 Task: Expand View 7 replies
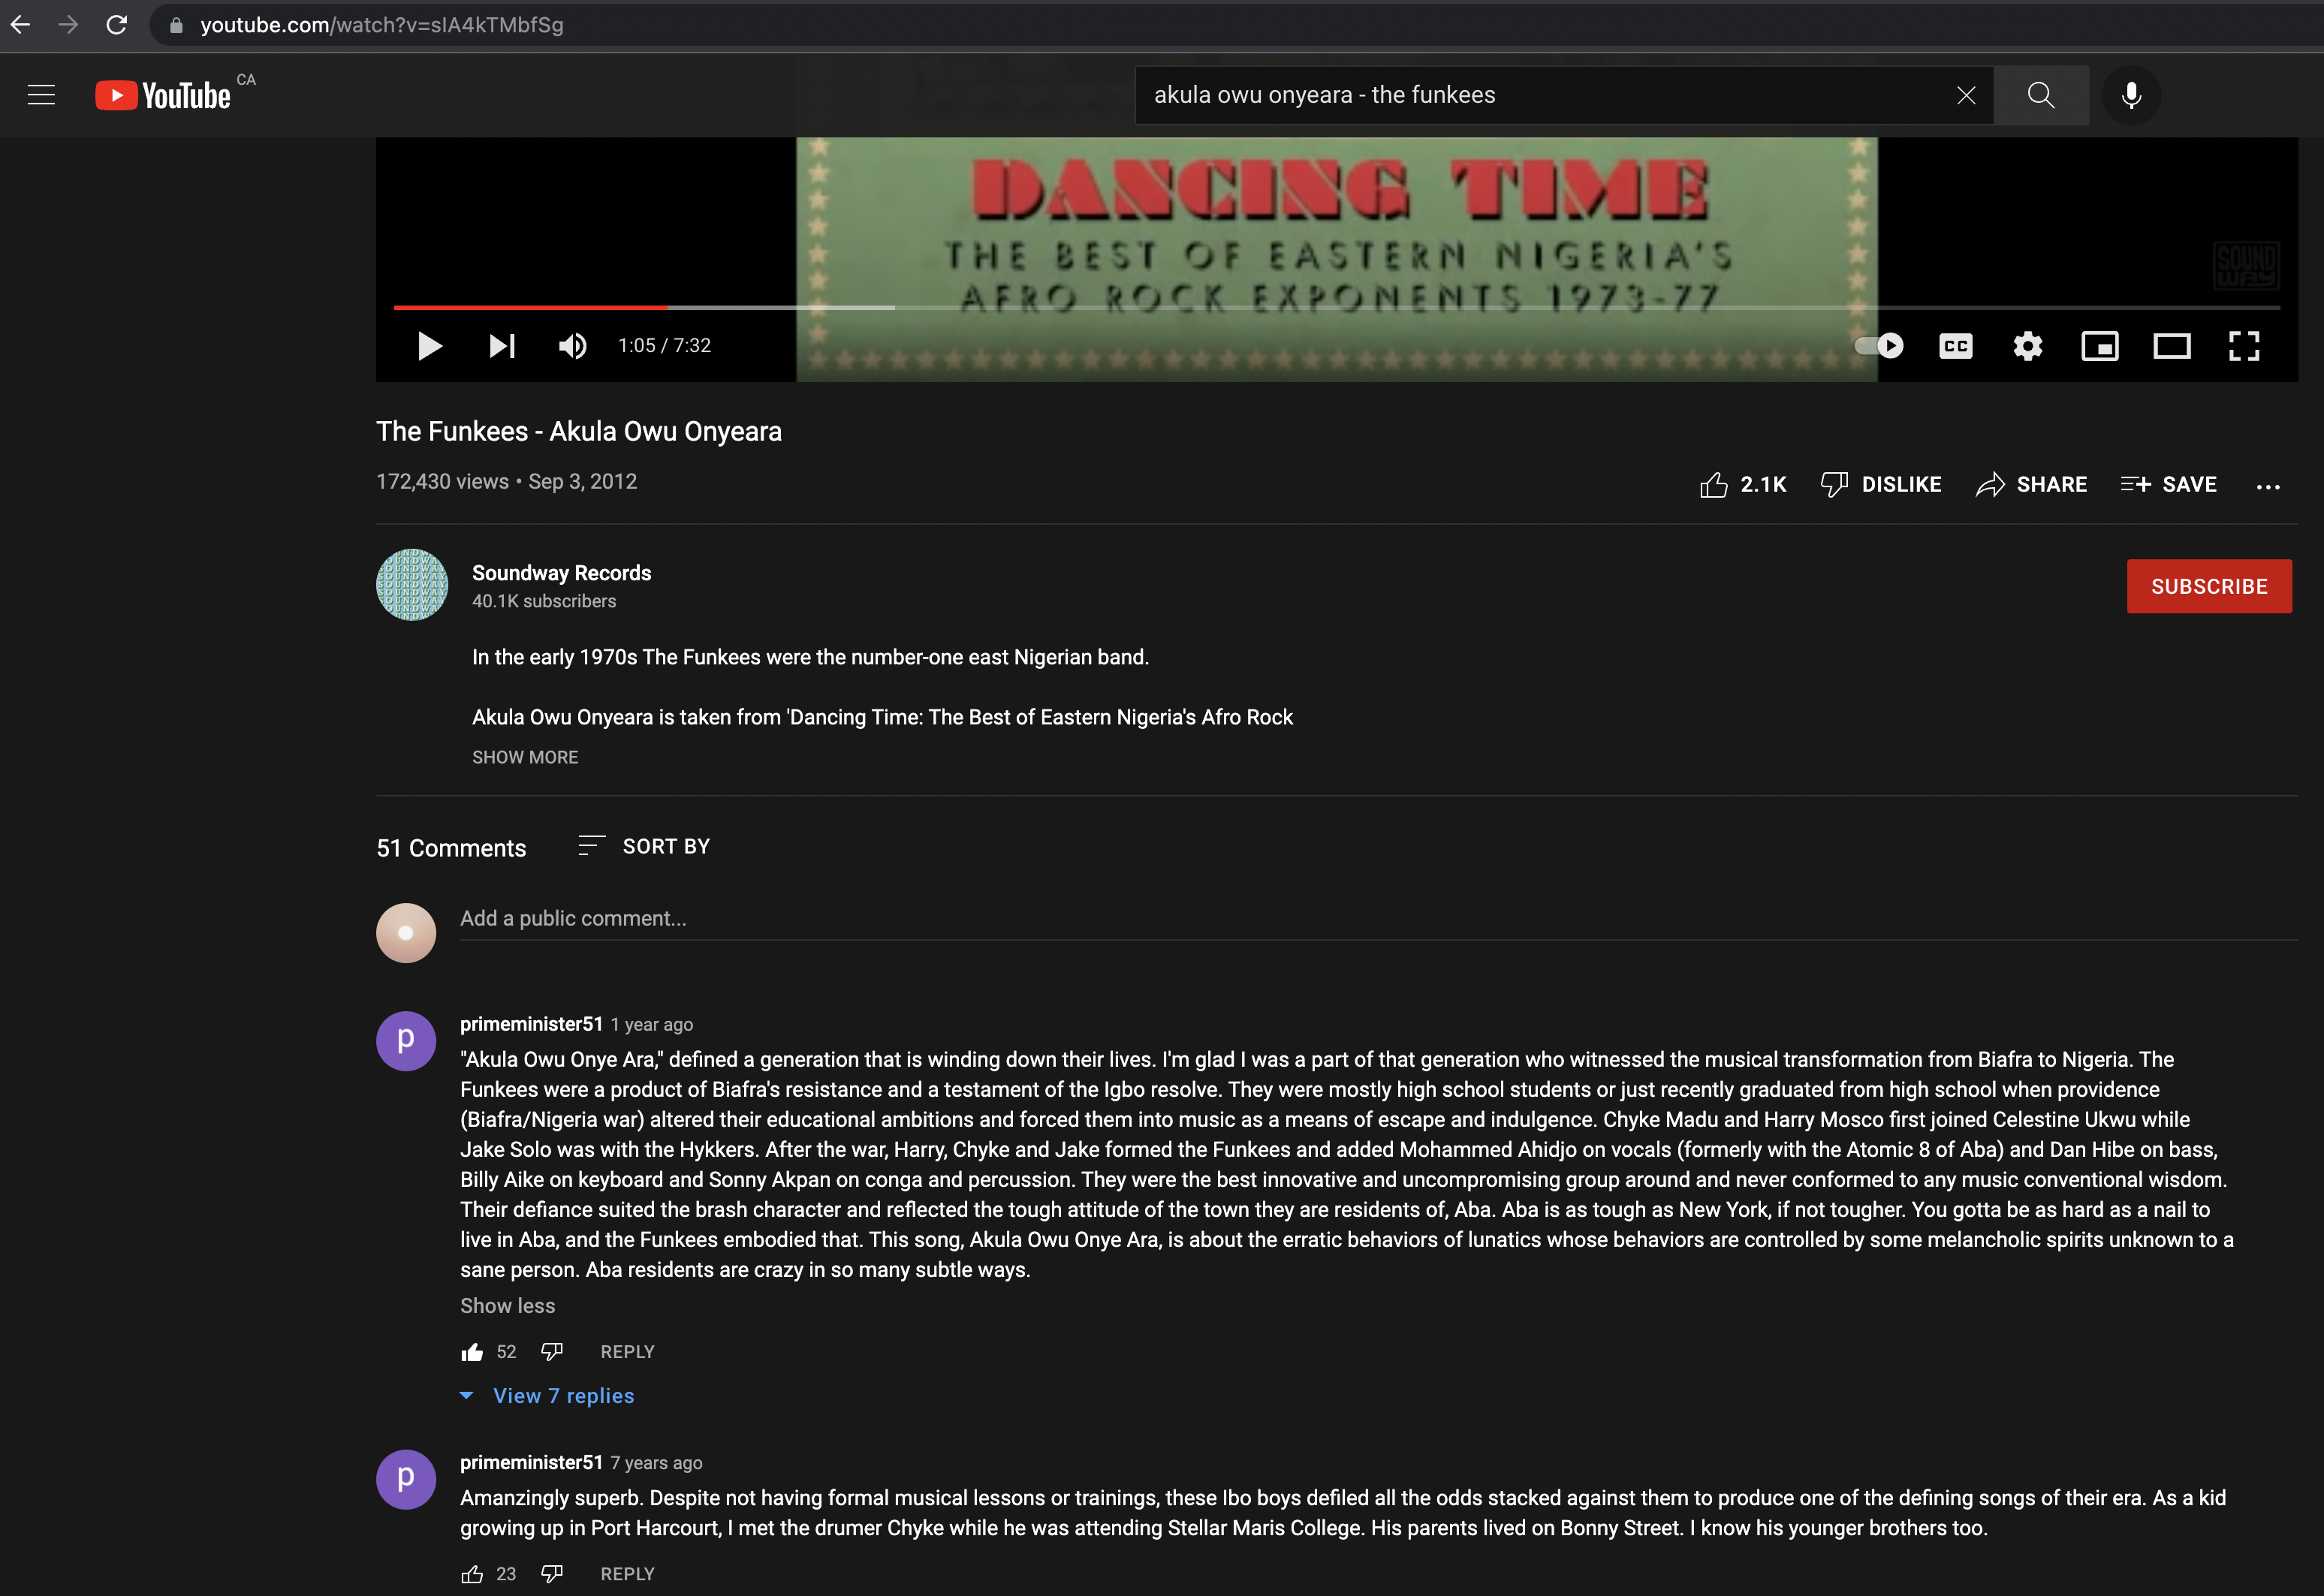tap(562, 1396)
